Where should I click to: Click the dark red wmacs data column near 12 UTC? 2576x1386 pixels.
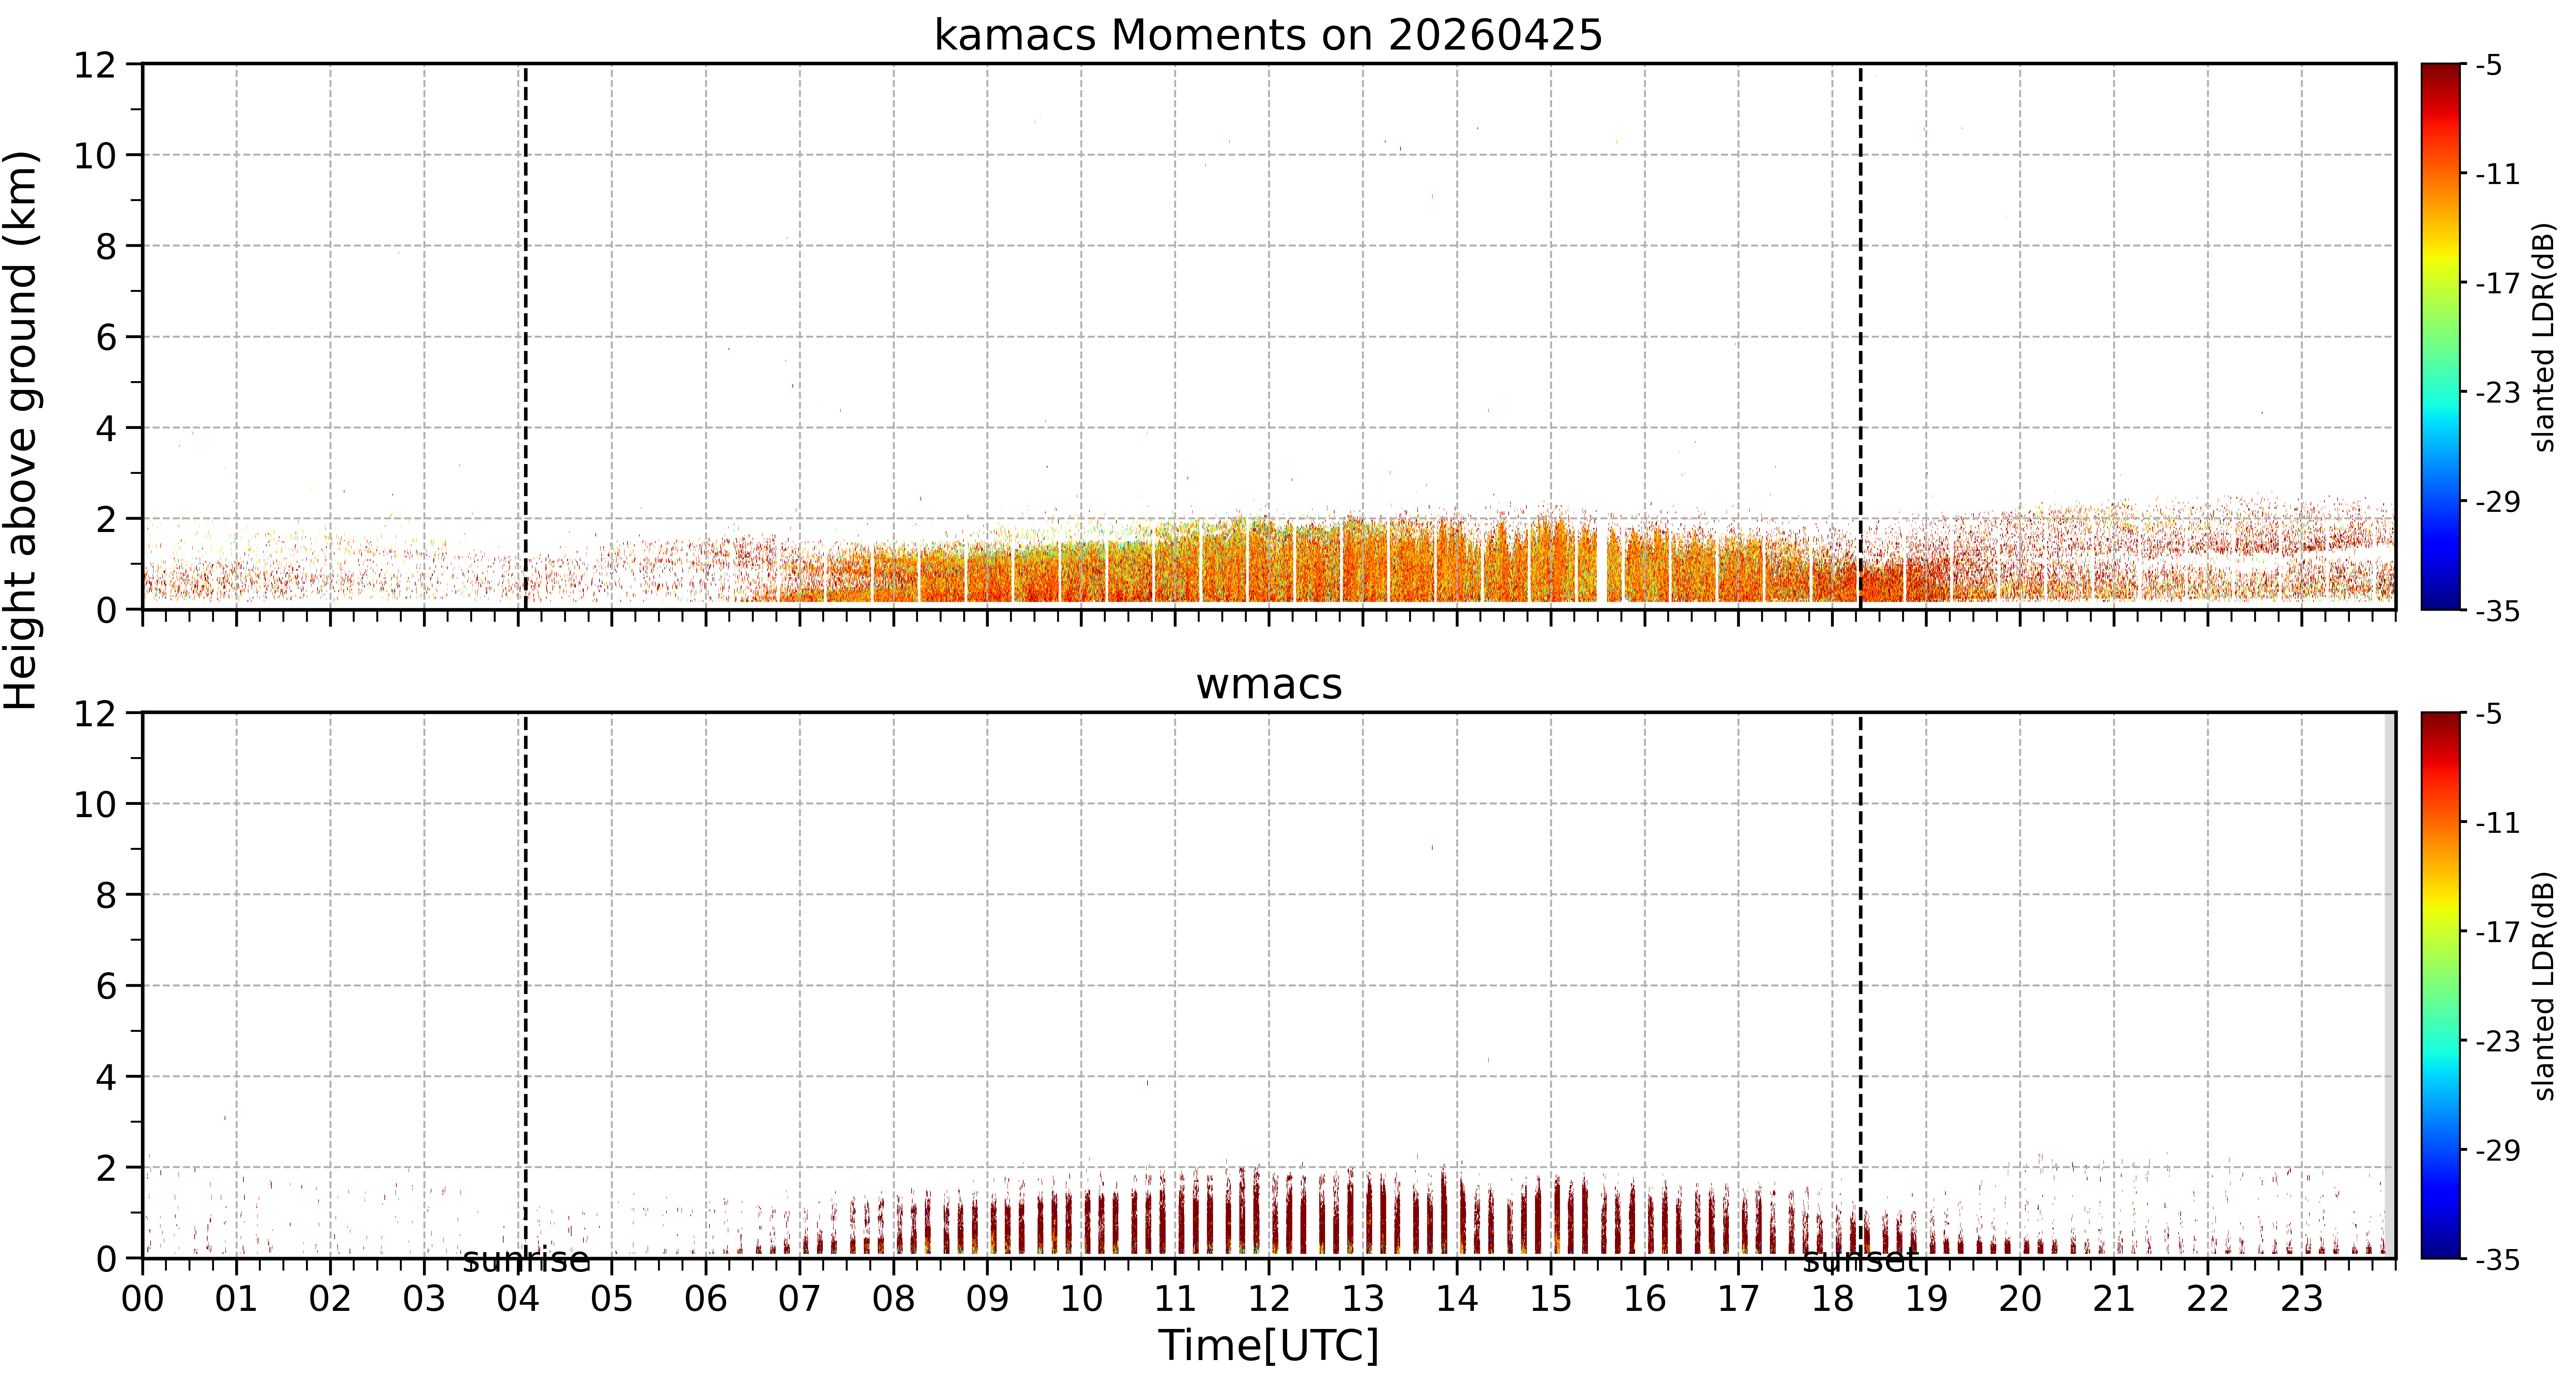pyautogui.click(x=1256, y=1212)
